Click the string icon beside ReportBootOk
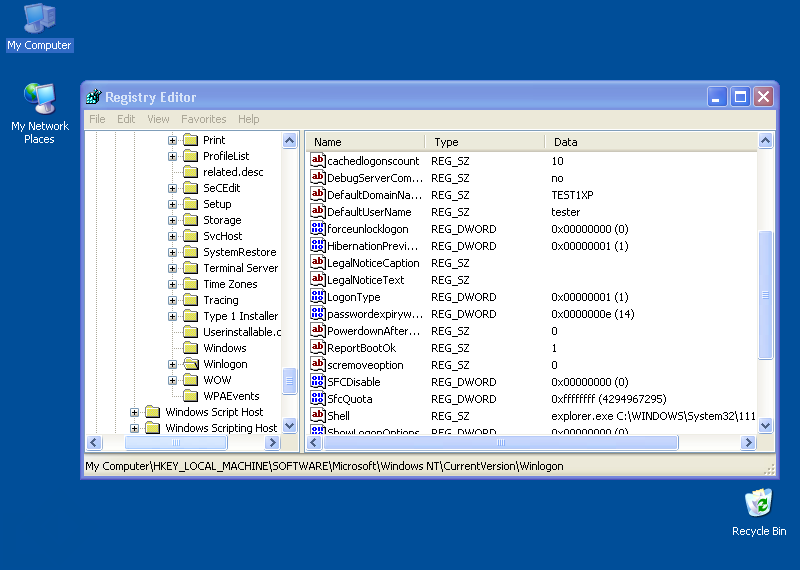 coord(317,348)
